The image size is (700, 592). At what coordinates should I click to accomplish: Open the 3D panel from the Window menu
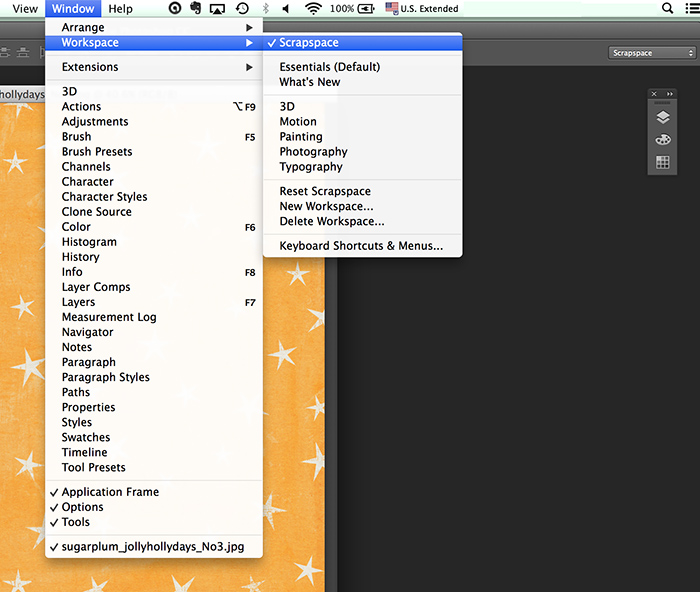tap(154, 92)
